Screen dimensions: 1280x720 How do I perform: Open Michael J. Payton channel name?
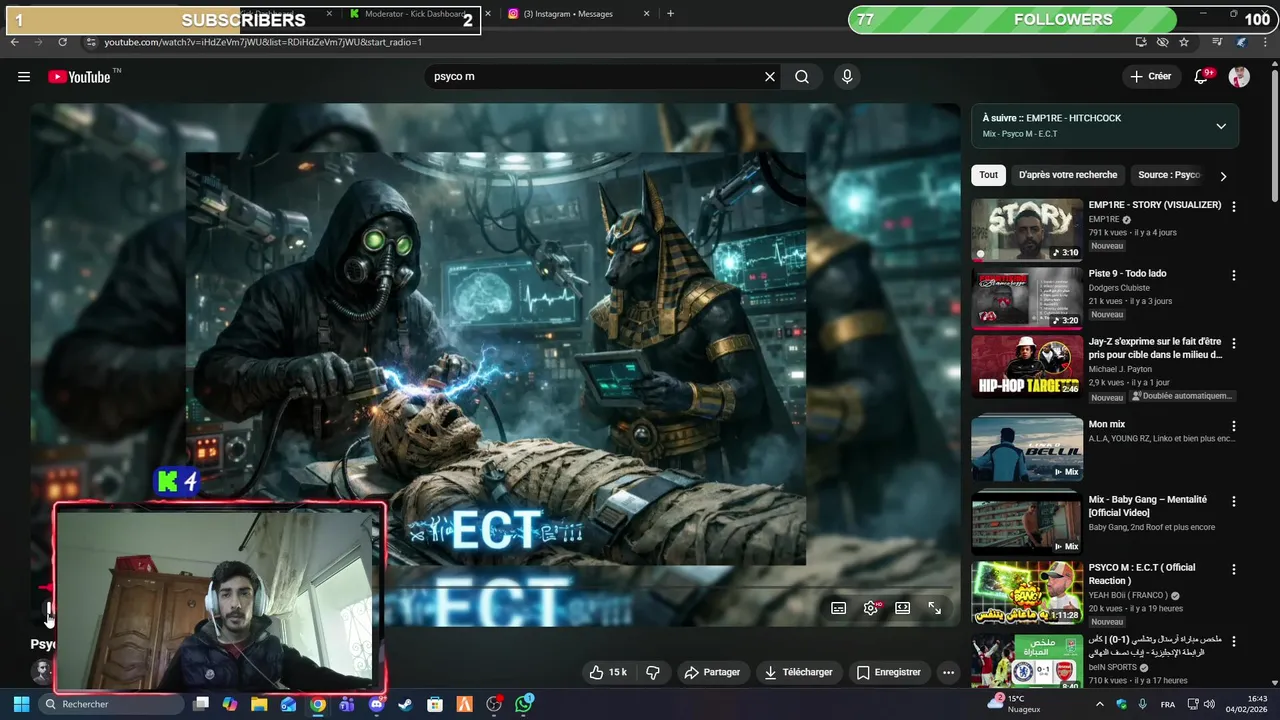(x=1120, y=369)
